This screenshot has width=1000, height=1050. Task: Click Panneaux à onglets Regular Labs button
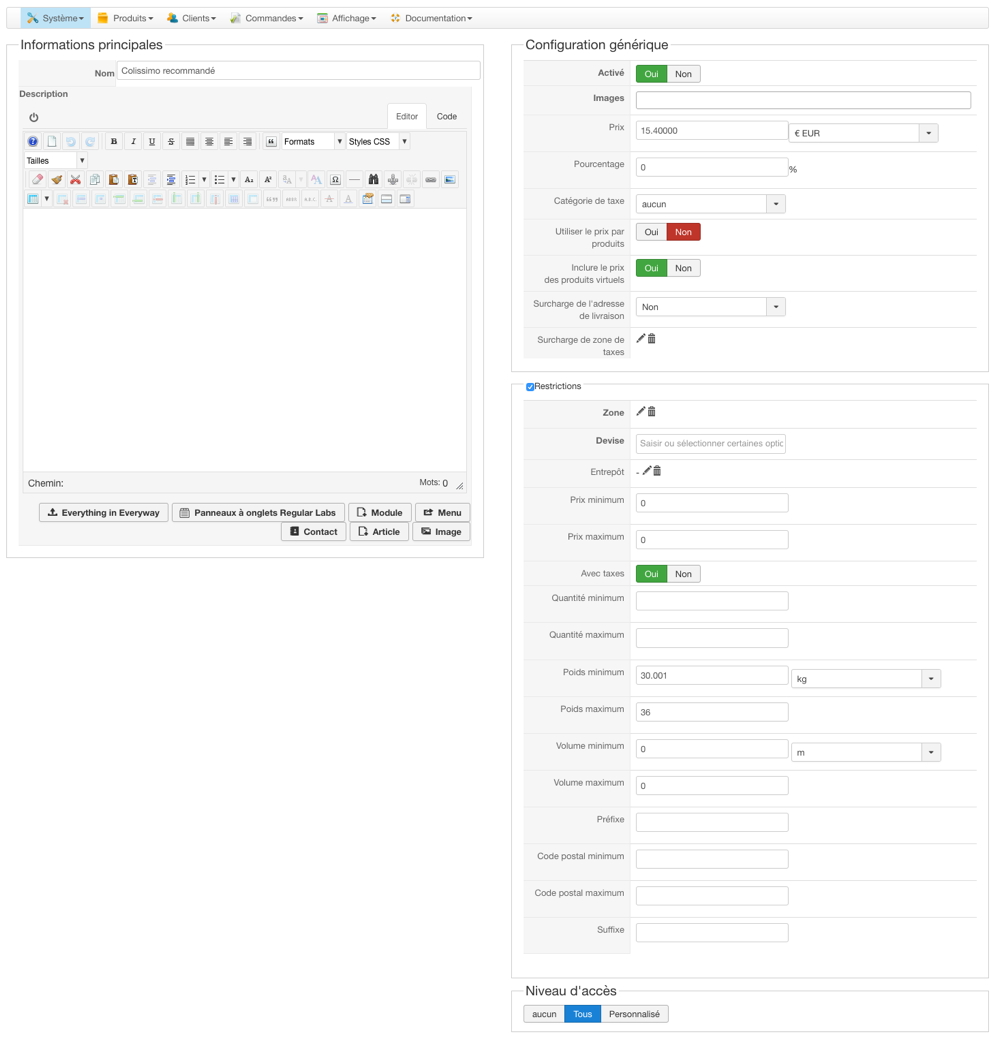click(x=259, y=512)
